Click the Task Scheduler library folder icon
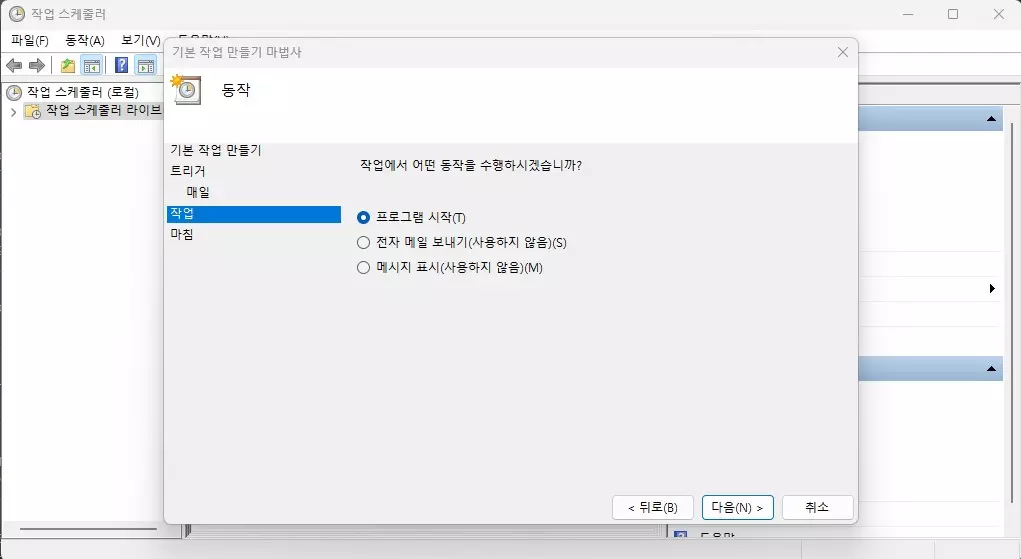Viewport: 1021px width, 559px height. [33, 111]
